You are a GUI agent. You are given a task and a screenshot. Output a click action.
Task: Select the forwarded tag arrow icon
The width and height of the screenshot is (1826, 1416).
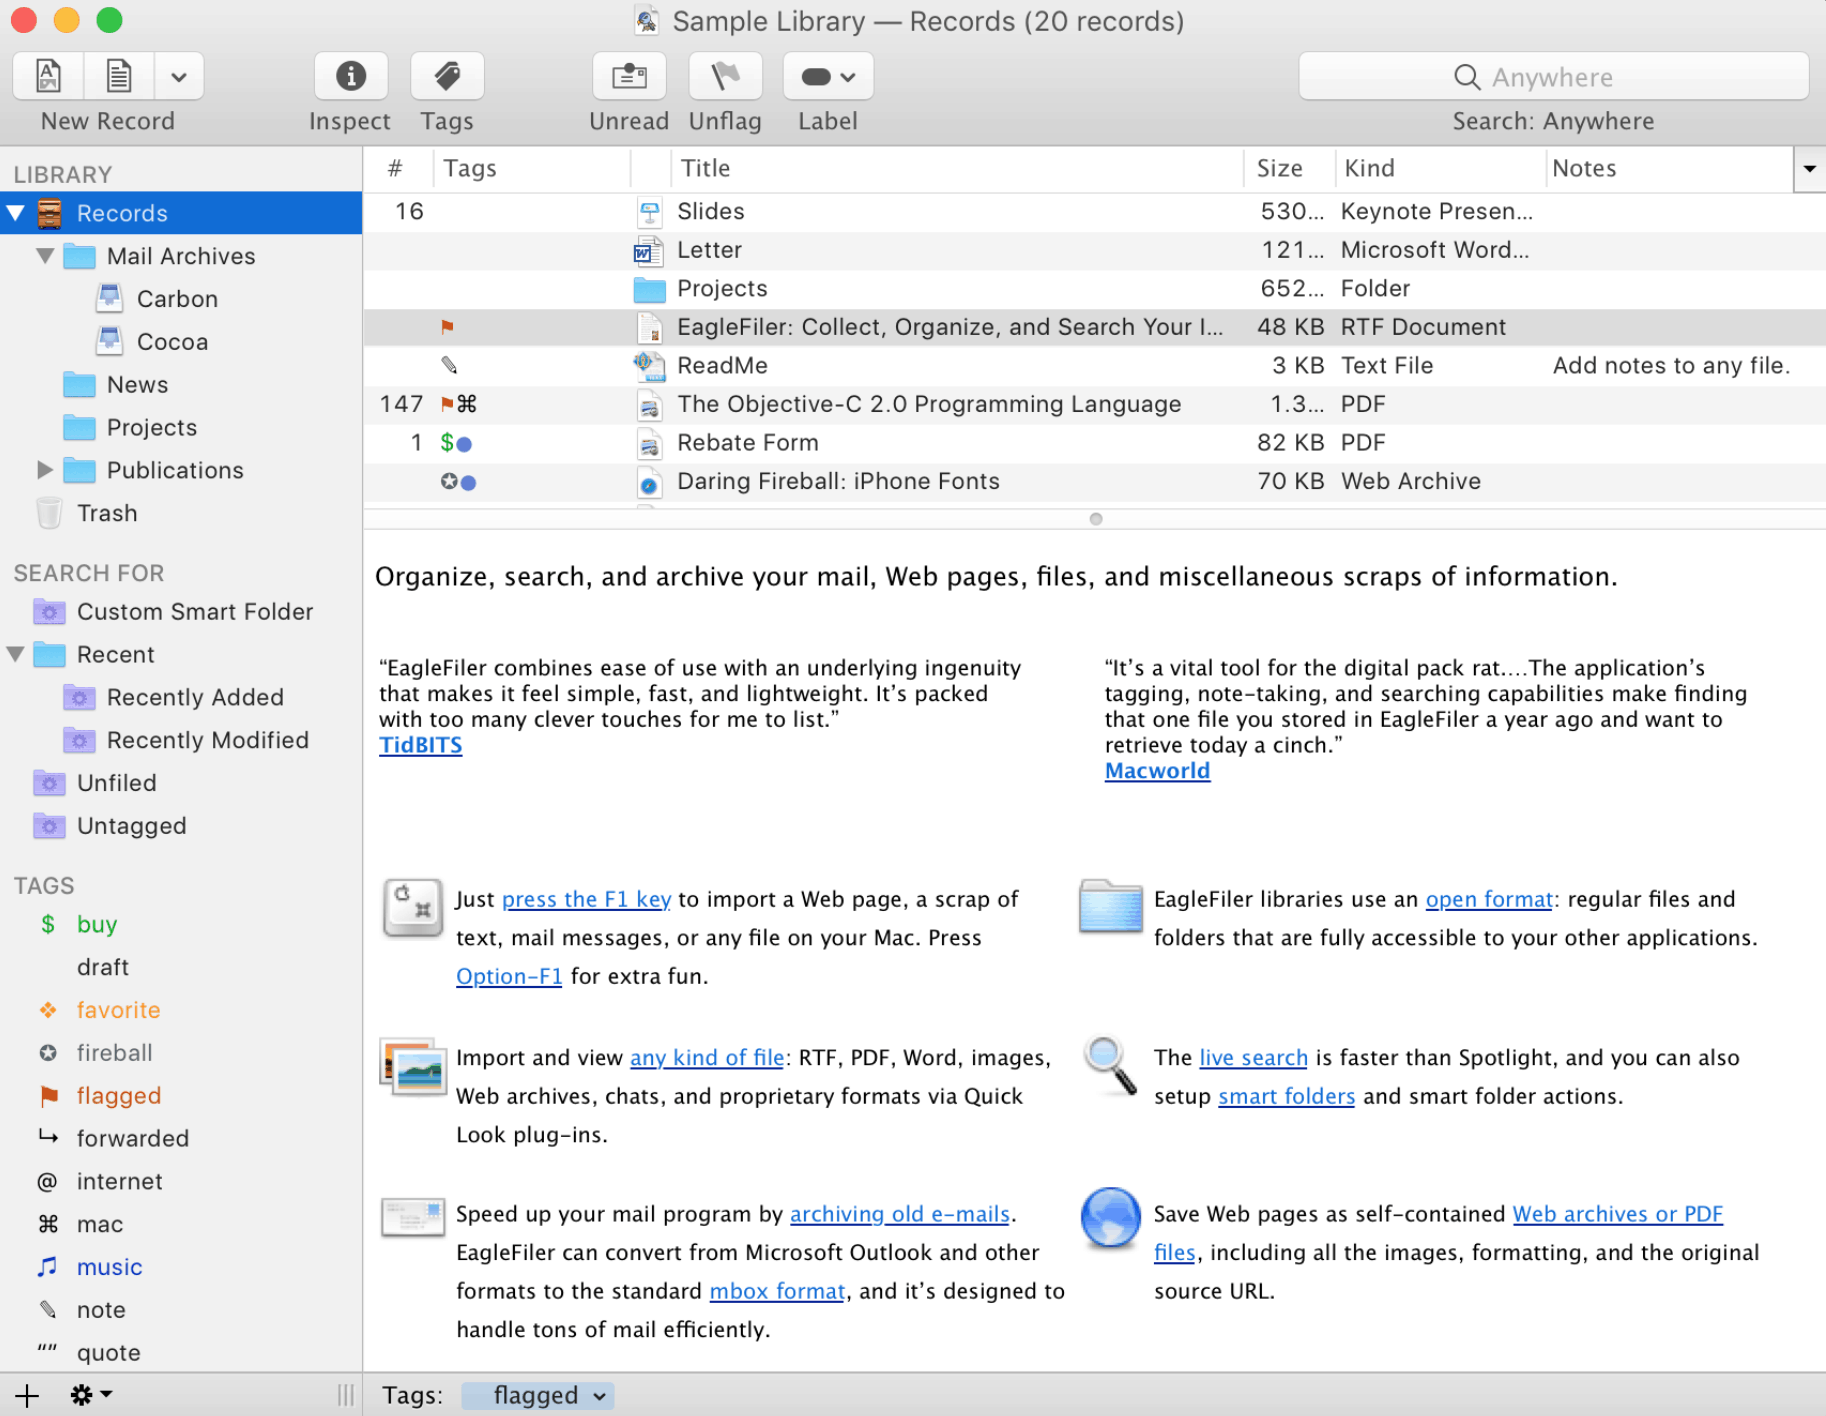(x=48, y=1137)
